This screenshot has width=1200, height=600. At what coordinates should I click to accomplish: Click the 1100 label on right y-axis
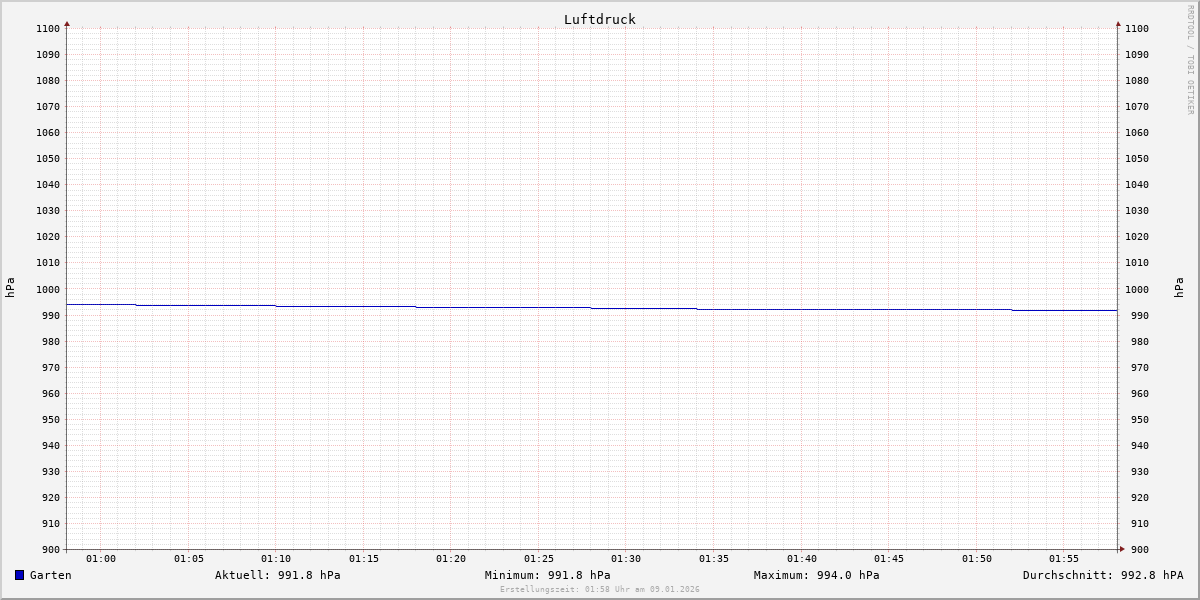1137,29
